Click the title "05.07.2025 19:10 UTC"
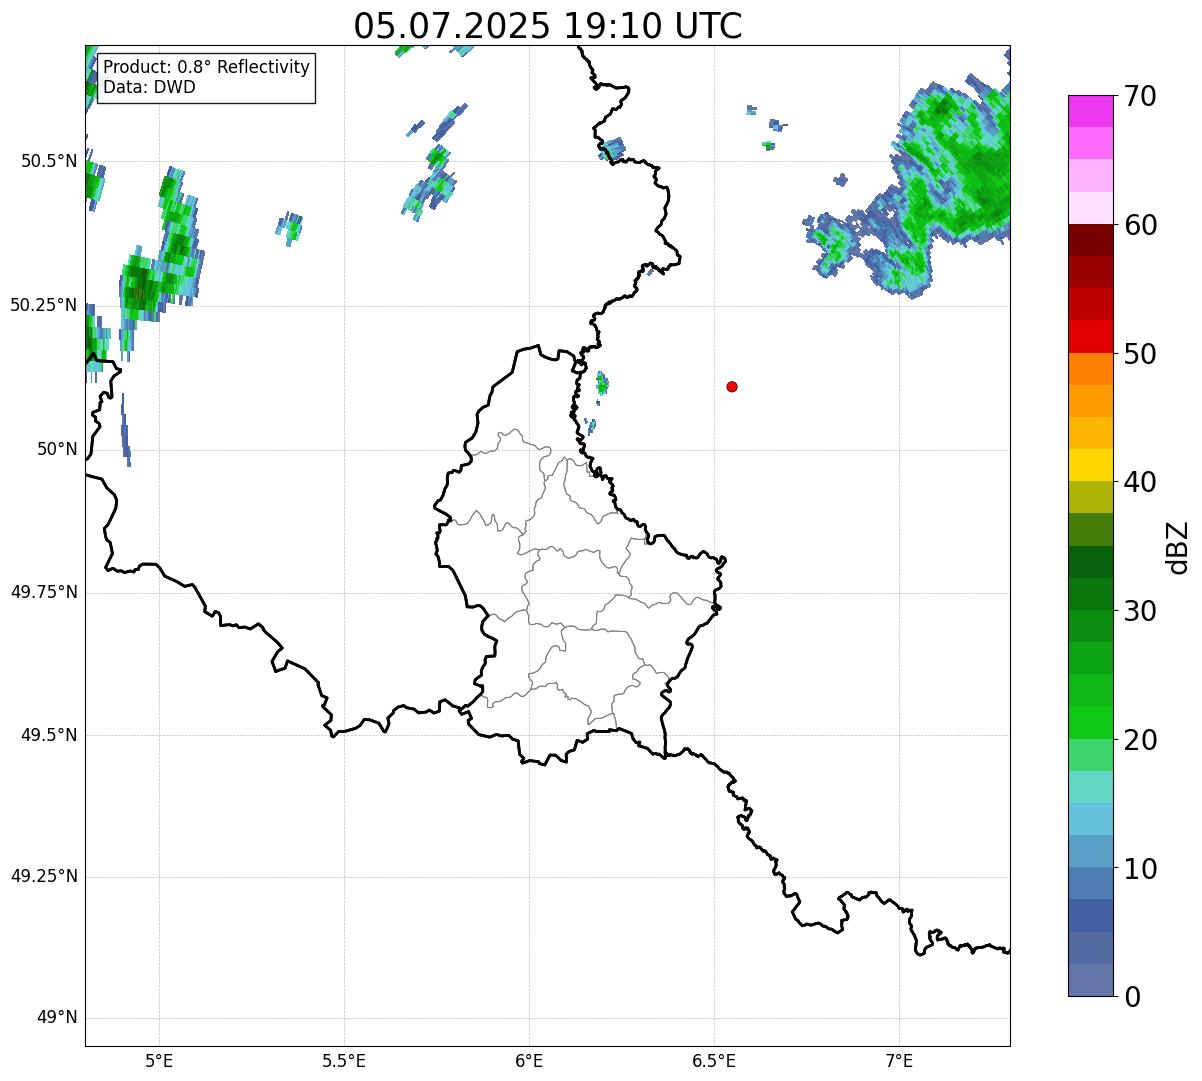 [548, 26]
